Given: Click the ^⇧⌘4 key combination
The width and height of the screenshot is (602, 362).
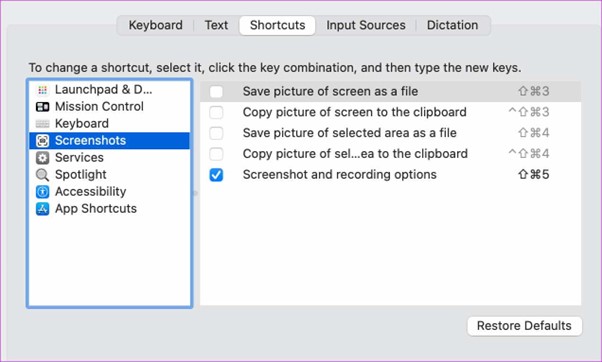Looking at the screenshot, I should point(529,154).
